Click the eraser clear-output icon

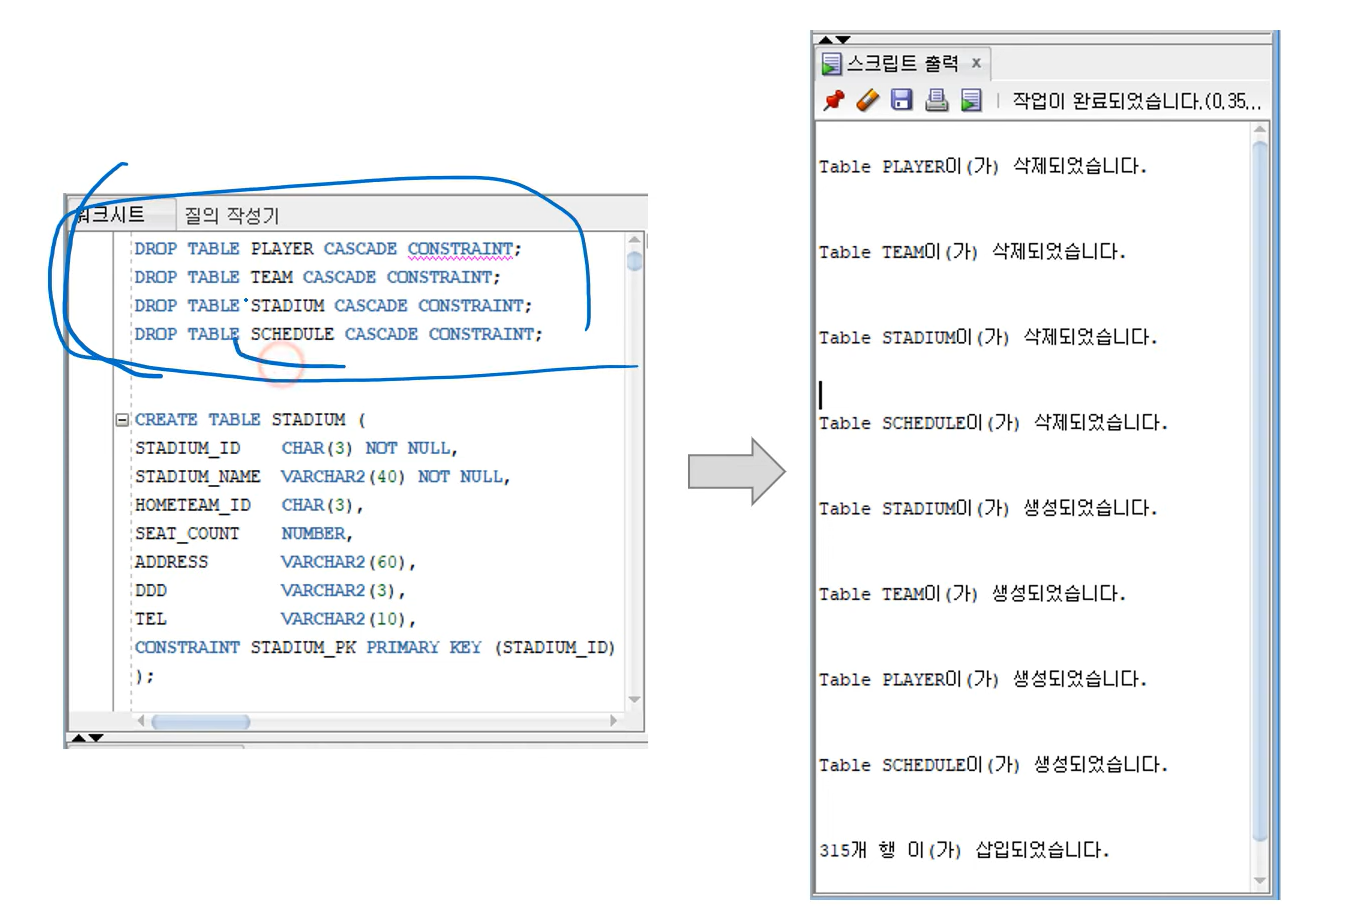click(868, 100)
